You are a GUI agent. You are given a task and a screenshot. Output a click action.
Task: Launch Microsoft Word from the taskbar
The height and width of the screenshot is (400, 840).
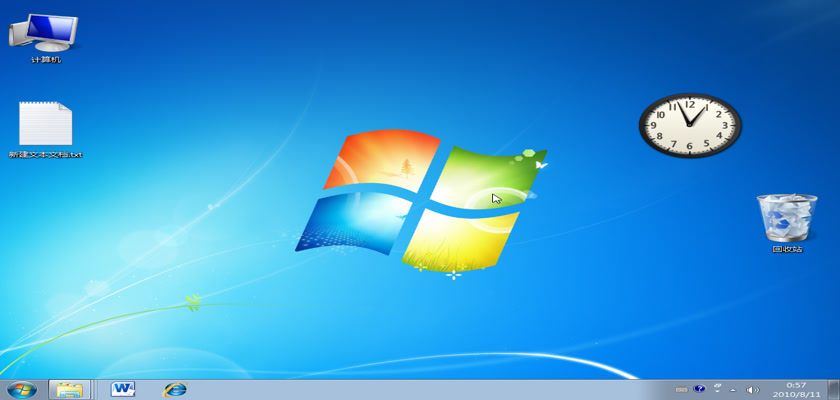point(123,389)
